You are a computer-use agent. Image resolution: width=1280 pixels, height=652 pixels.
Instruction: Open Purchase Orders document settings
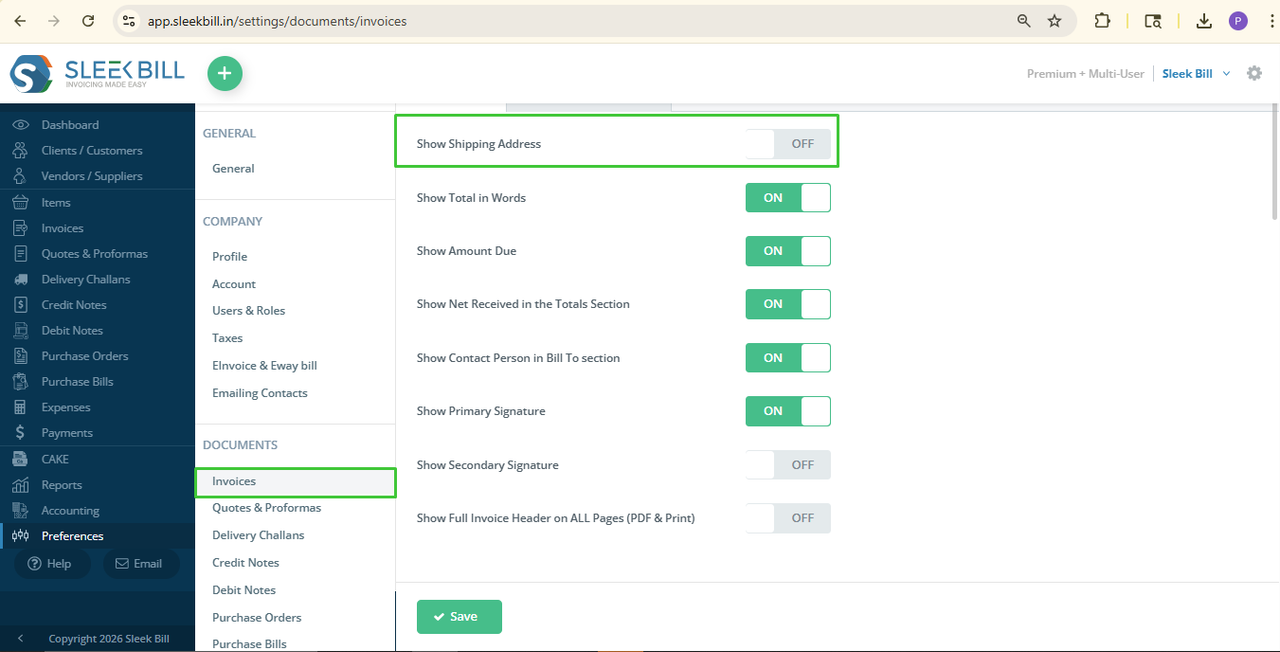(x=257, y=618)
